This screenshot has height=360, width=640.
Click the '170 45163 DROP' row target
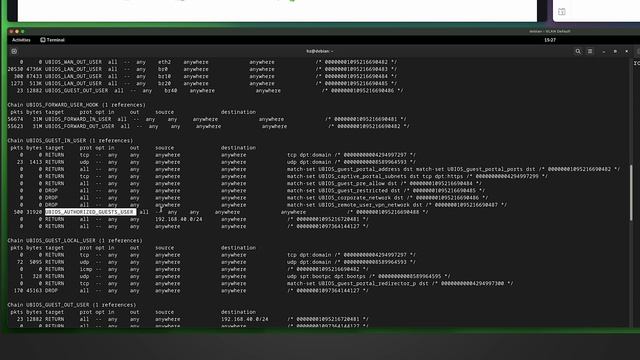pos(51,291)
